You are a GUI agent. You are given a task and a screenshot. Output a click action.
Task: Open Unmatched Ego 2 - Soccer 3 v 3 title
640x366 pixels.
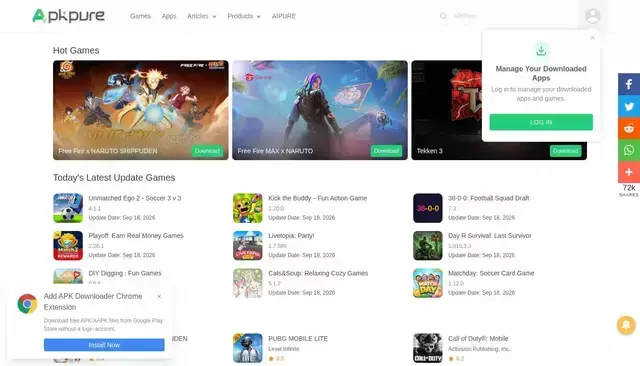[x=135, y=198]
